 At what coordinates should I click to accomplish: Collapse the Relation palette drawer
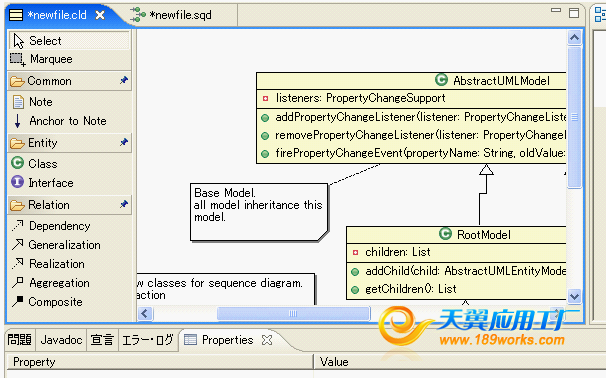(70, 204)
